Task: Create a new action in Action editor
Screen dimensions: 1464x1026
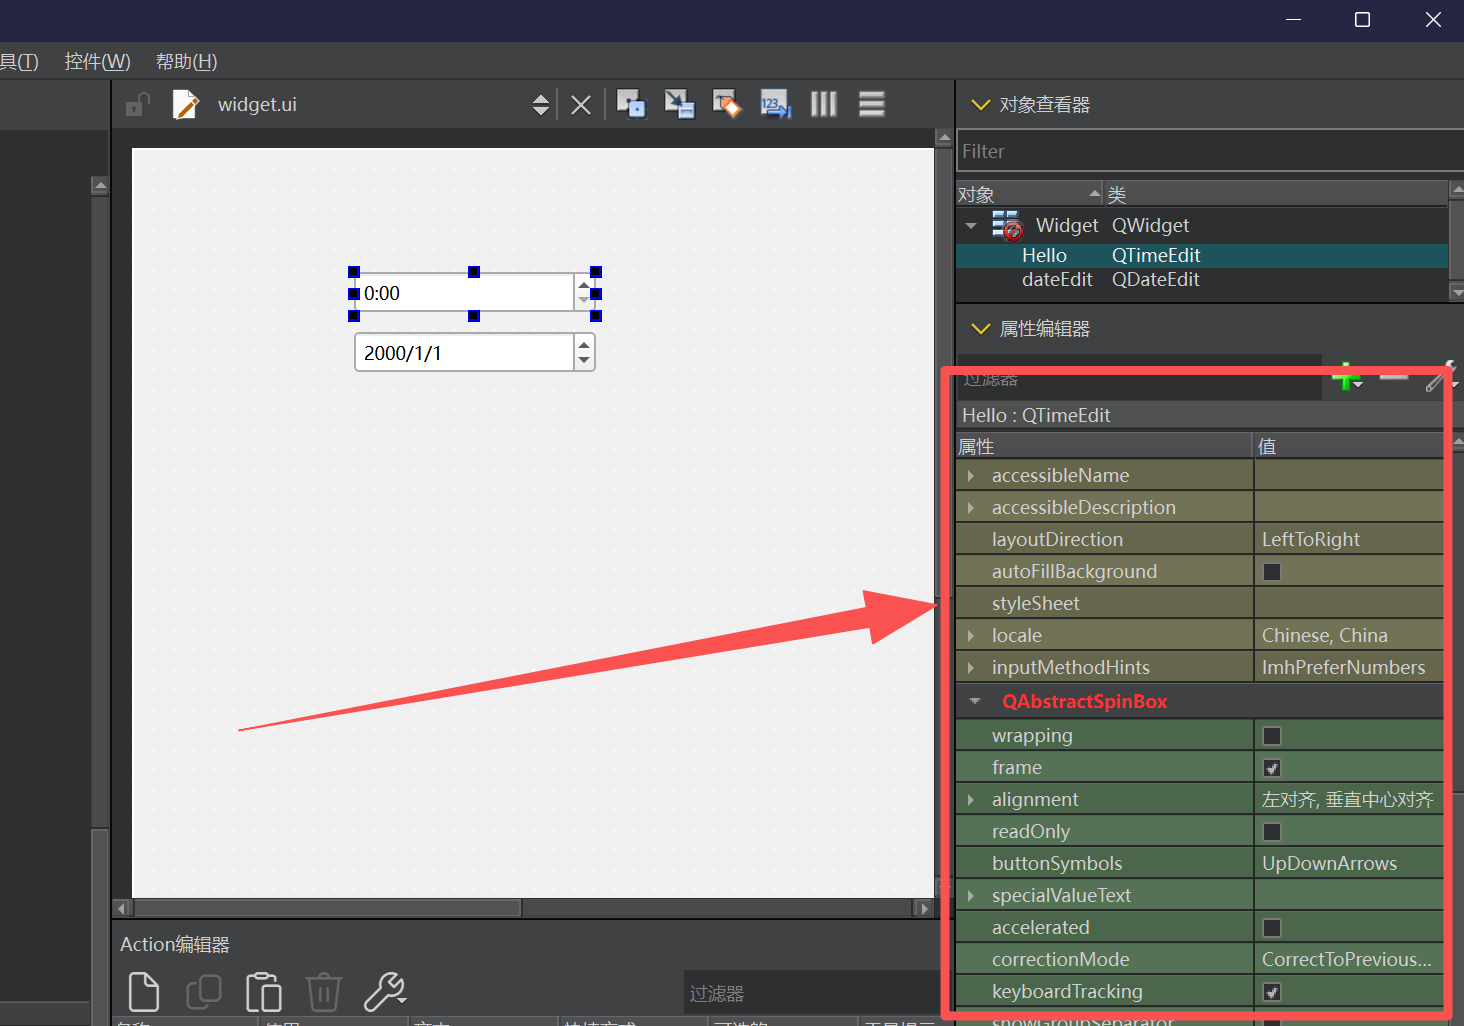Action: [144, 992]
